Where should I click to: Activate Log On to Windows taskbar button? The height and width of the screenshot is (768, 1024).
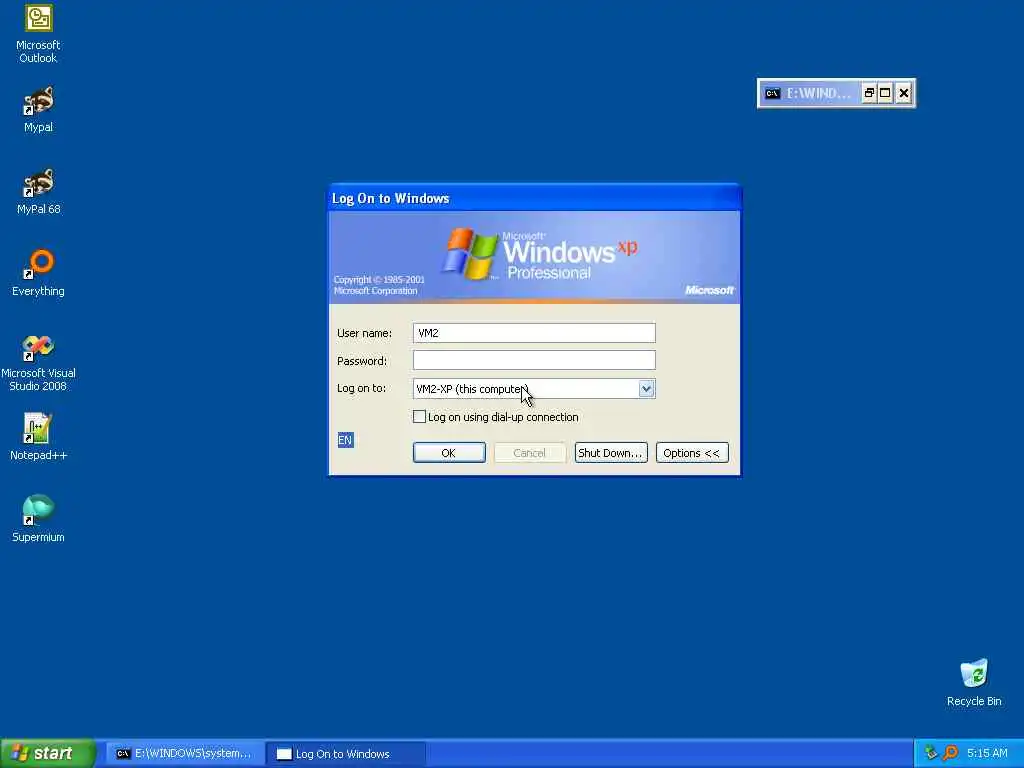point(345,754)
